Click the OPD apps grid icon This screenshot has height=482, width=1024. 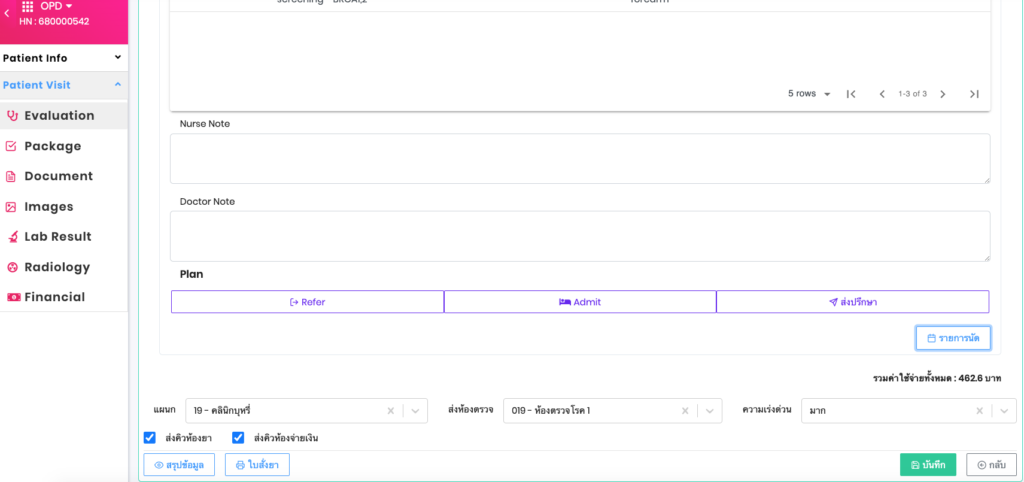[x=27, y=7]
